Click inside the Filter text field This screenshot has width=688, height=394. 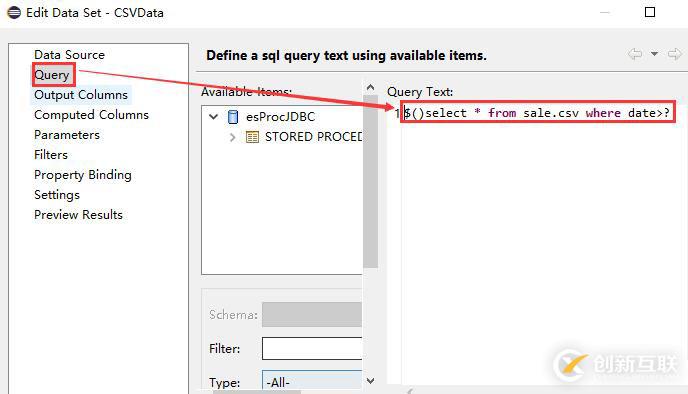click(x=312, y=348)
